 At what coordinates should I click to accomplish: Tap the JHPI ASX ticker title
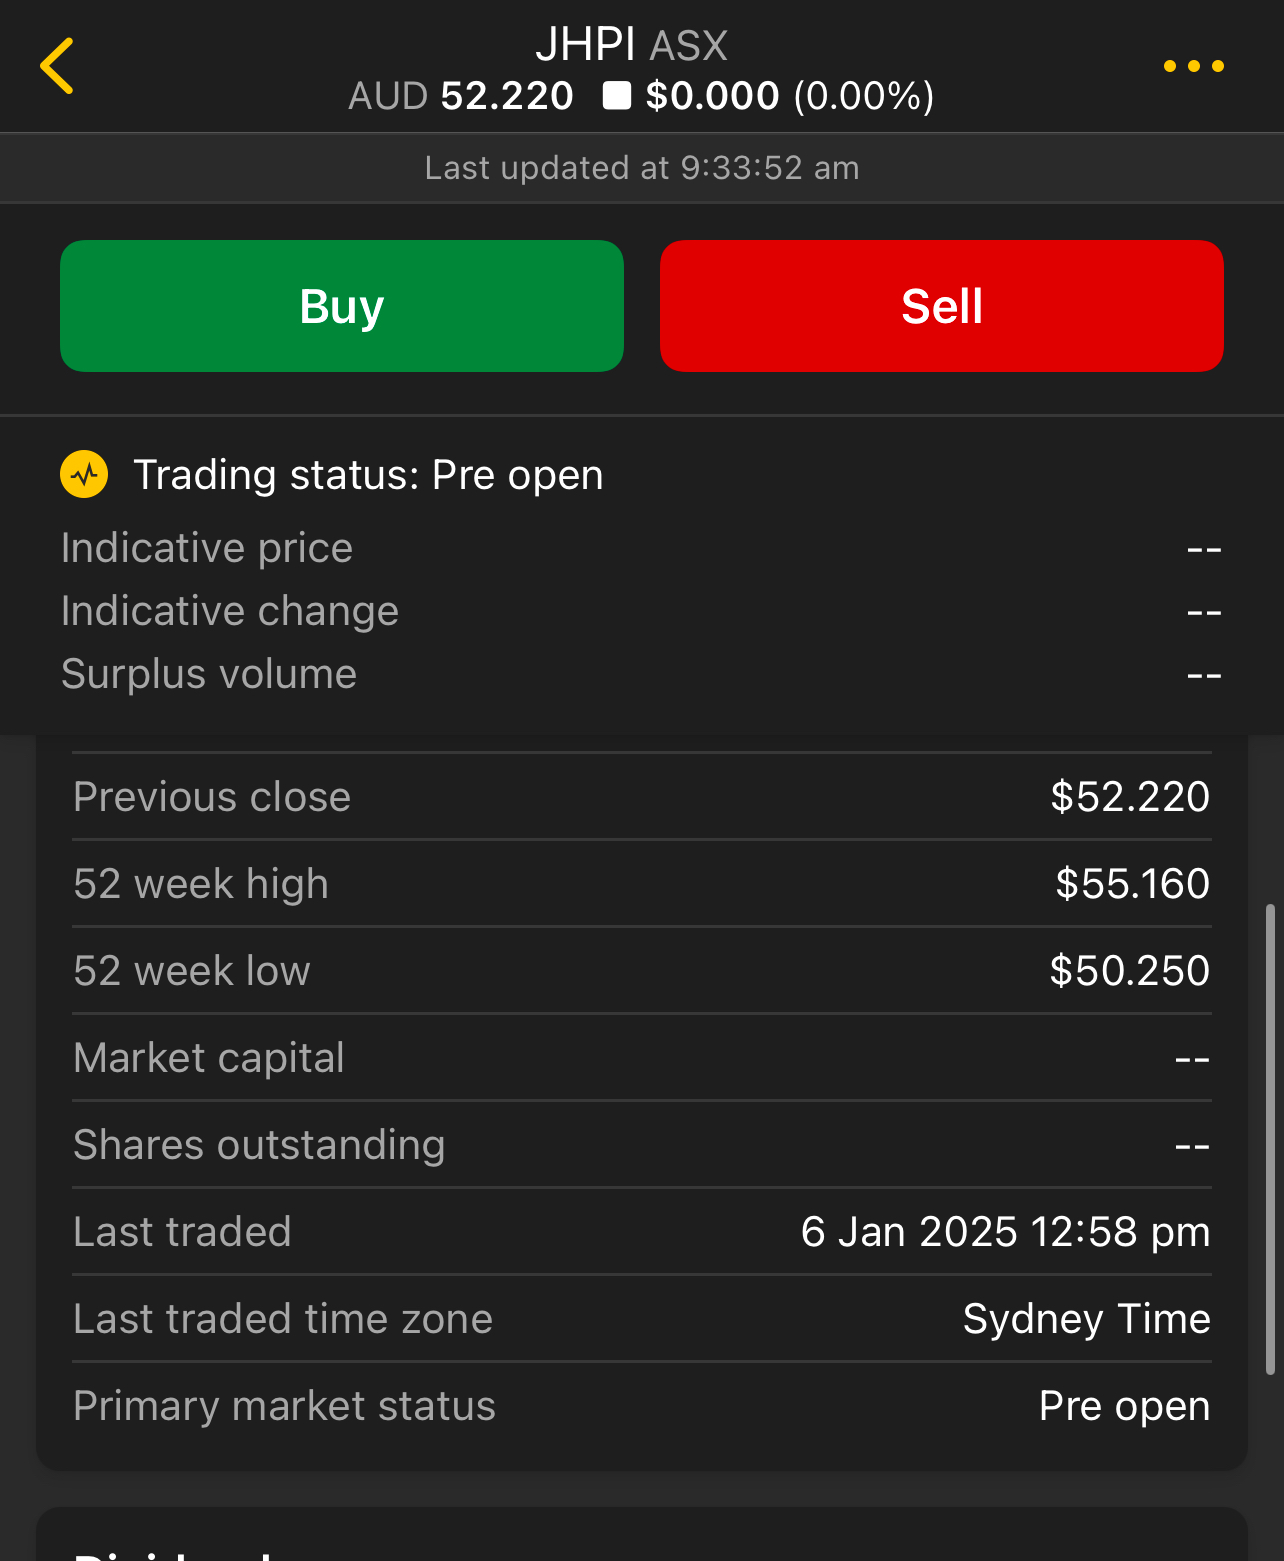click(631, 45)
